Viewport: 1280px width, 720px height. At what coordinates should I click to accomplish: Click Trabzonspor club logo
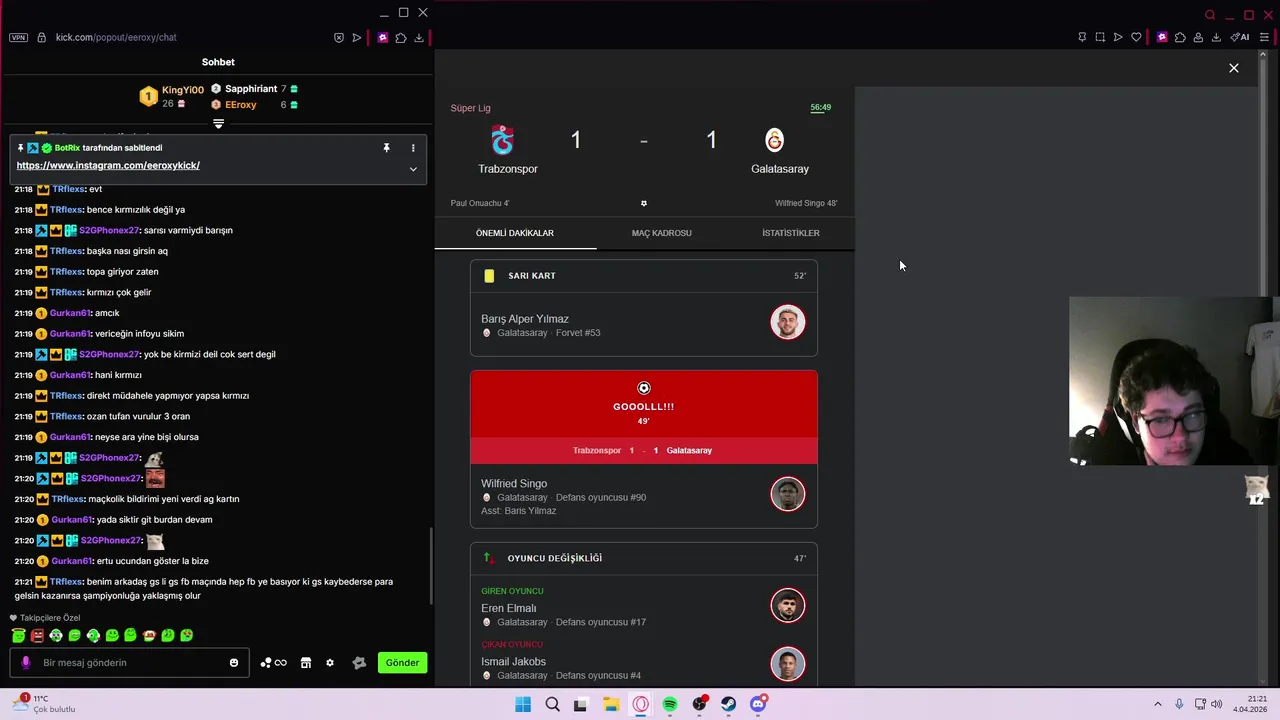click(503, 140)
